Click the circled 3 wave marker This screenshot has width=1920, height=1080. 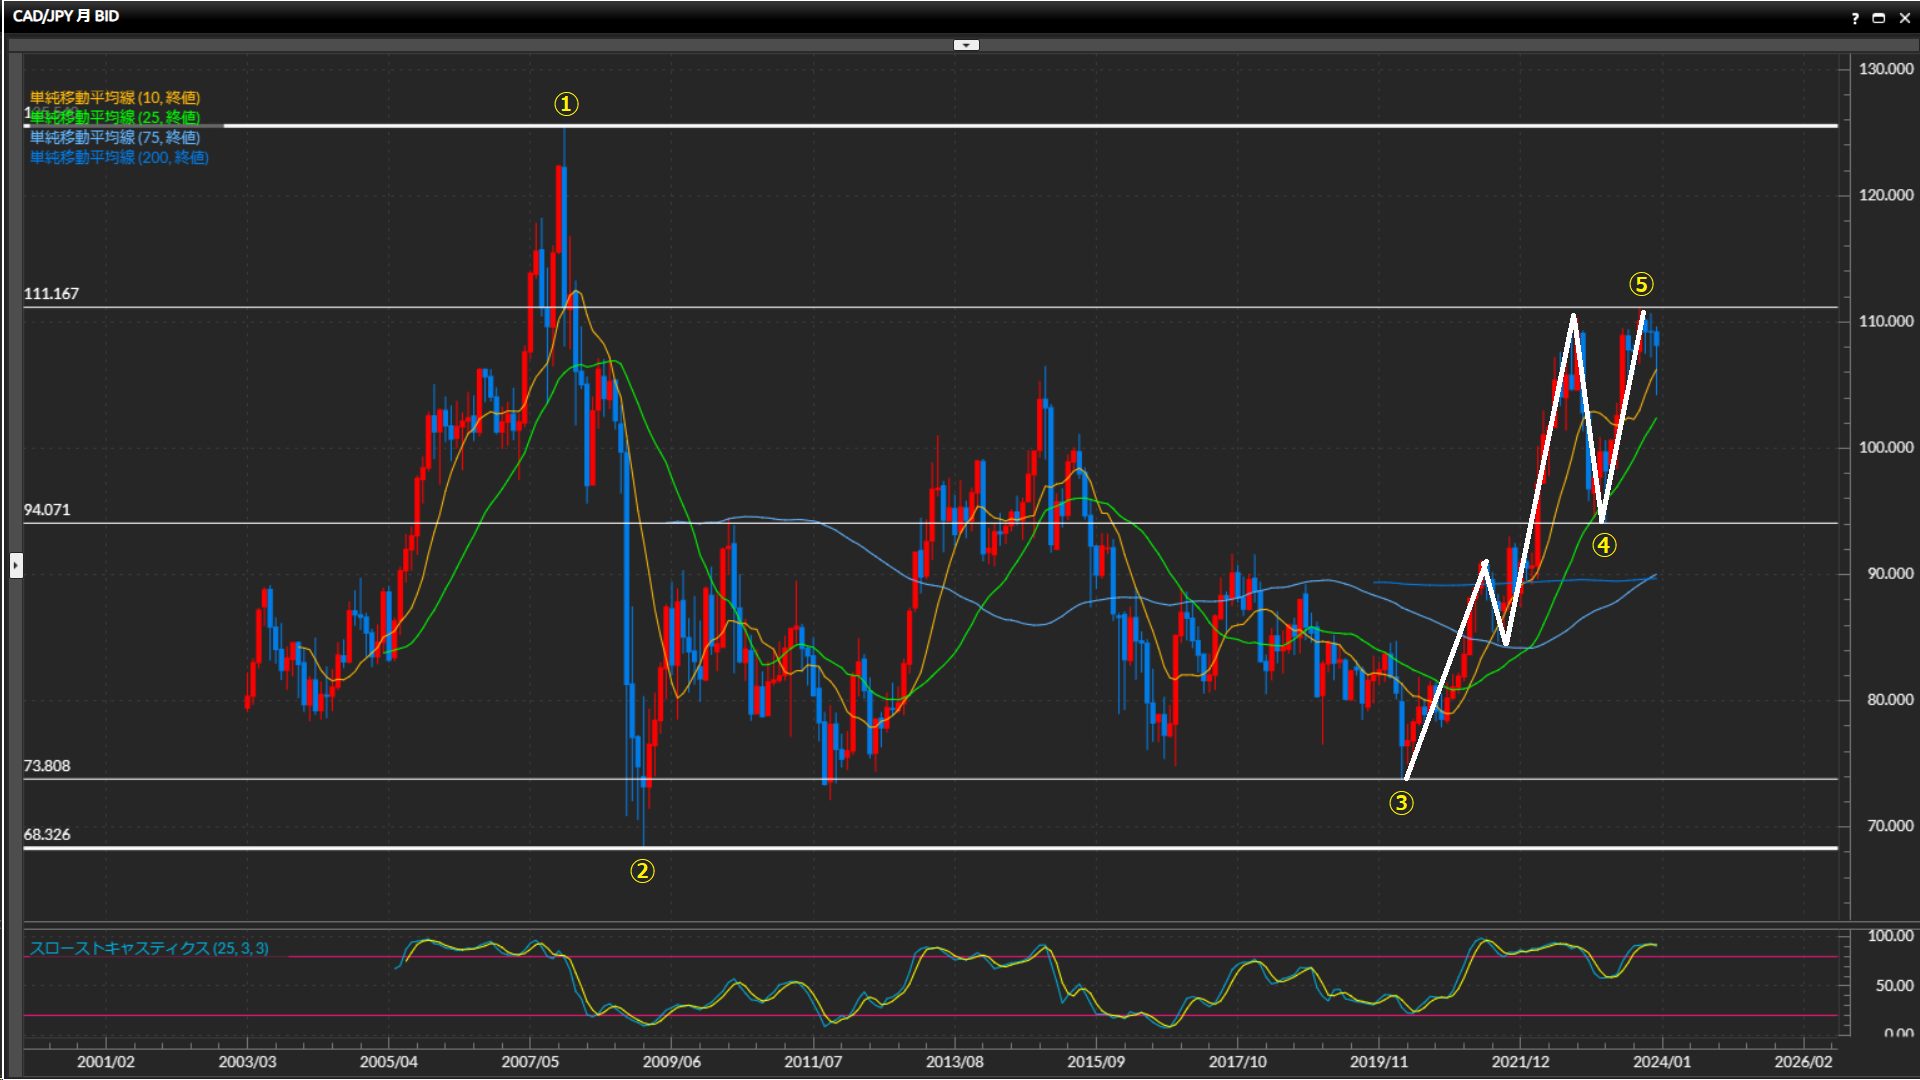[1401, 803]
